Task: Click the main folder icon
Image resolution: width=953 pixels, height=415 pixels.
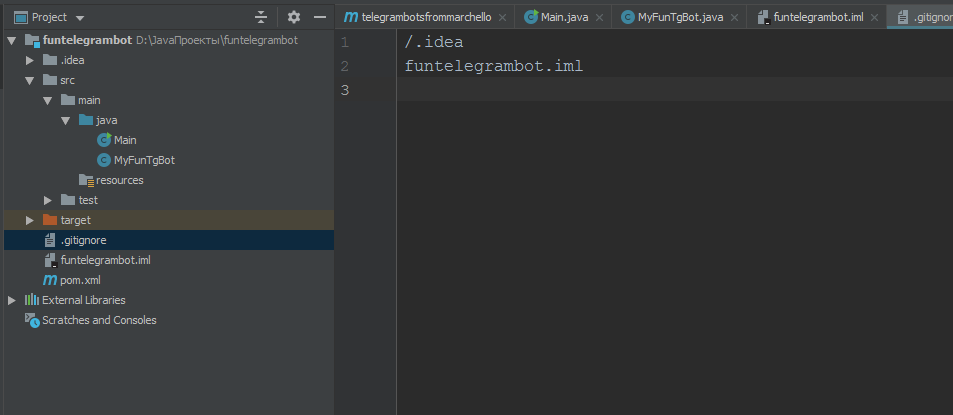Action: [x=67, y=100]
